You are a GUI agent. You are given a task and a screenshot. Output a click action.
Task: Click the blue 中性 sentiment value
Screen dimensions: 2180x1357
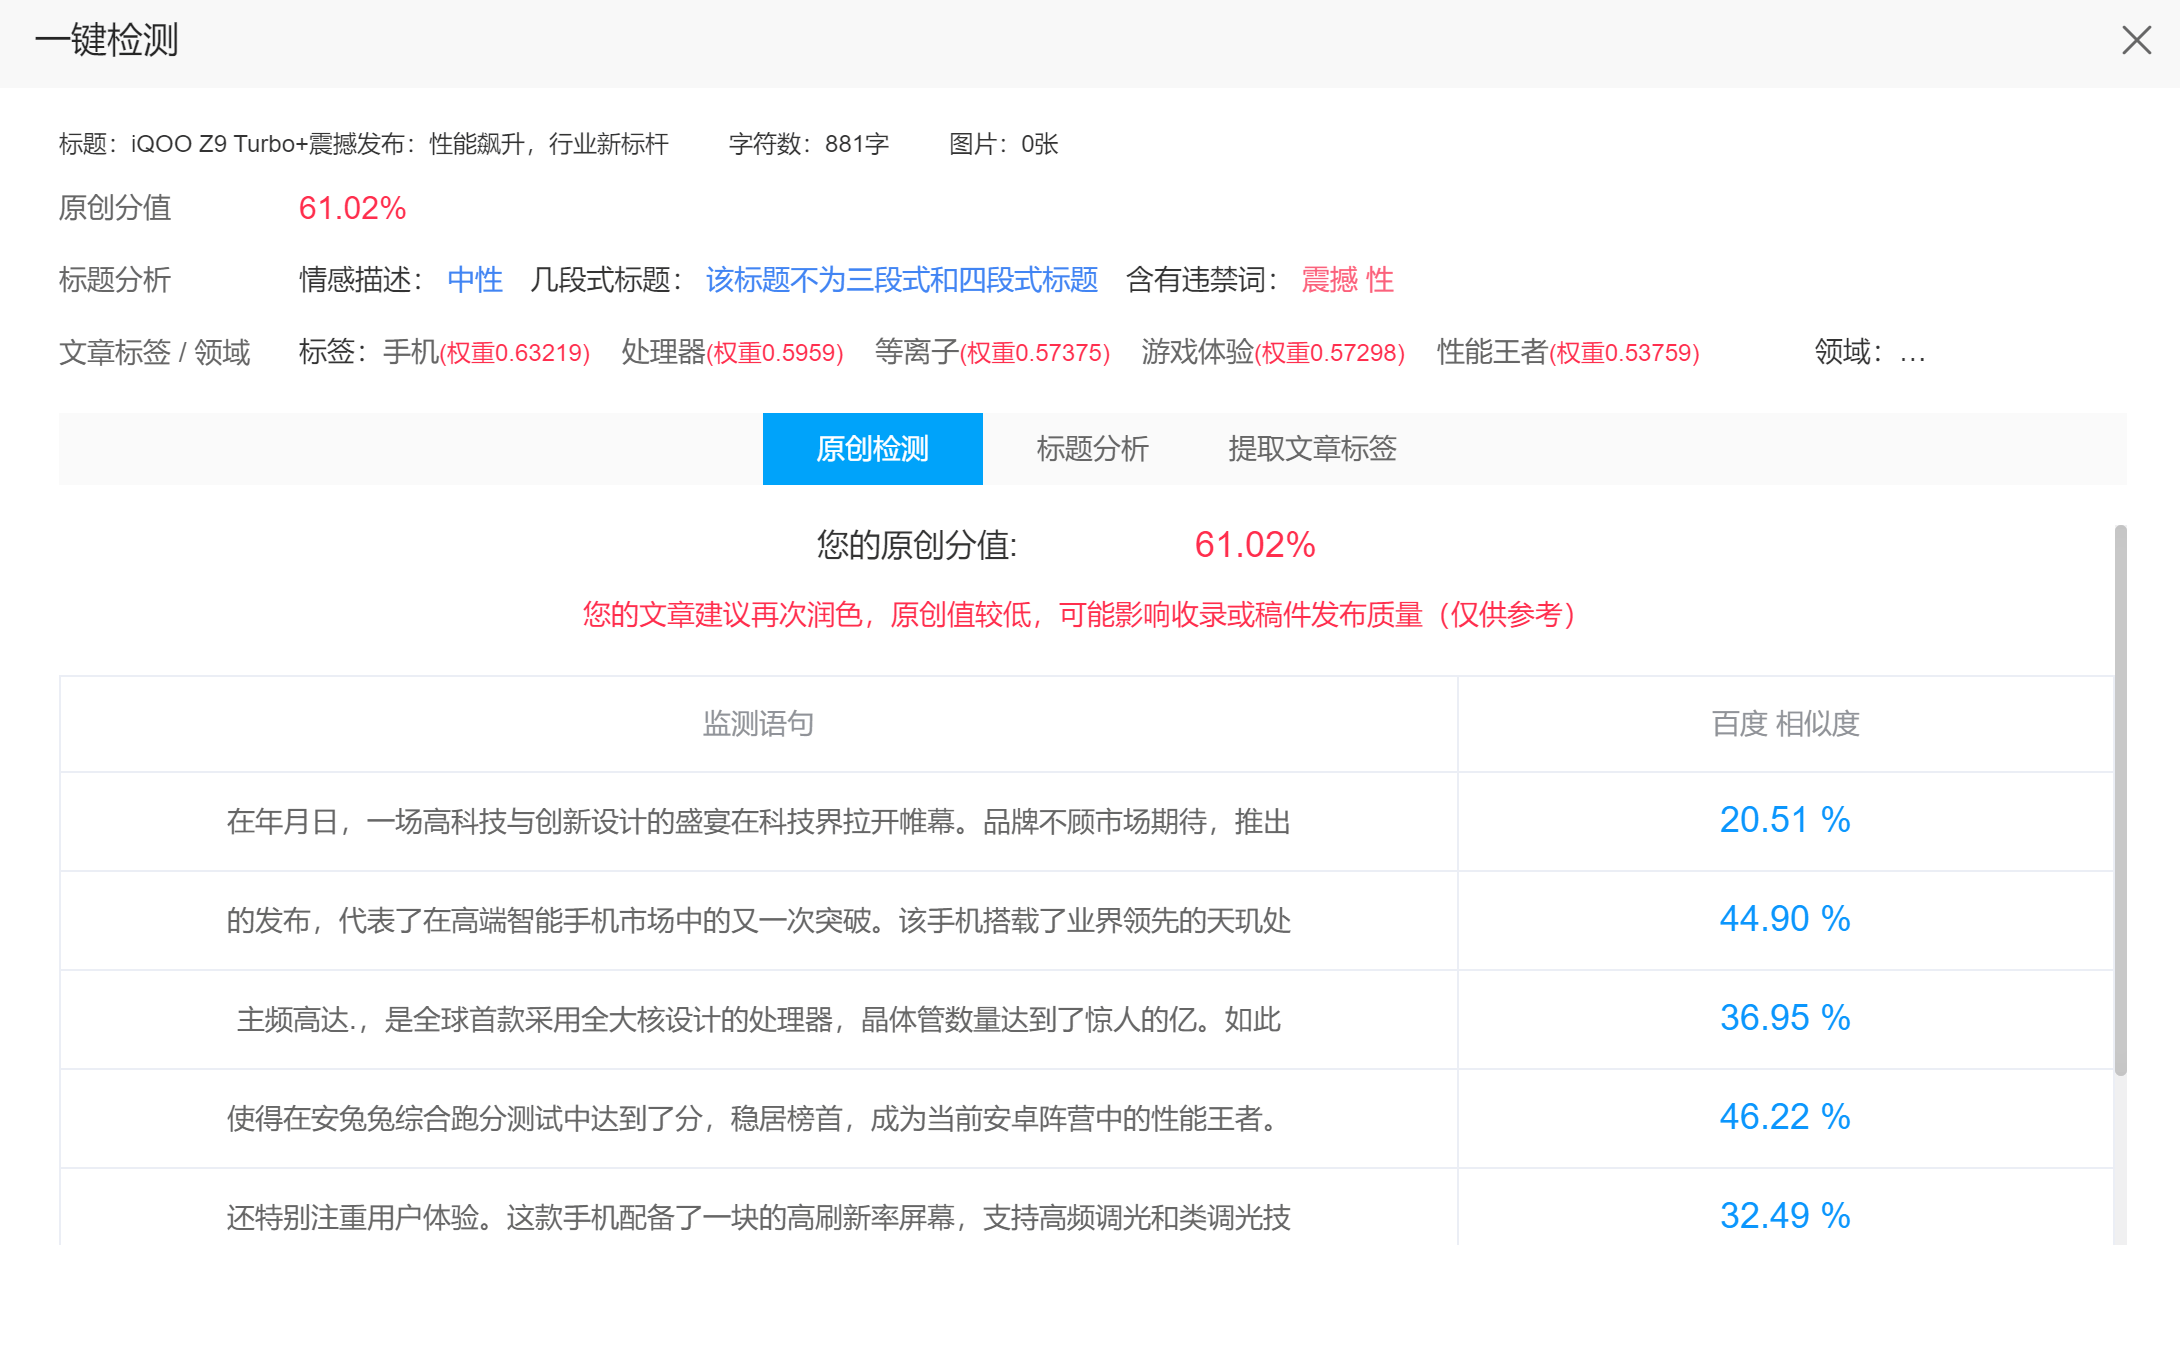tap(475, 280)
